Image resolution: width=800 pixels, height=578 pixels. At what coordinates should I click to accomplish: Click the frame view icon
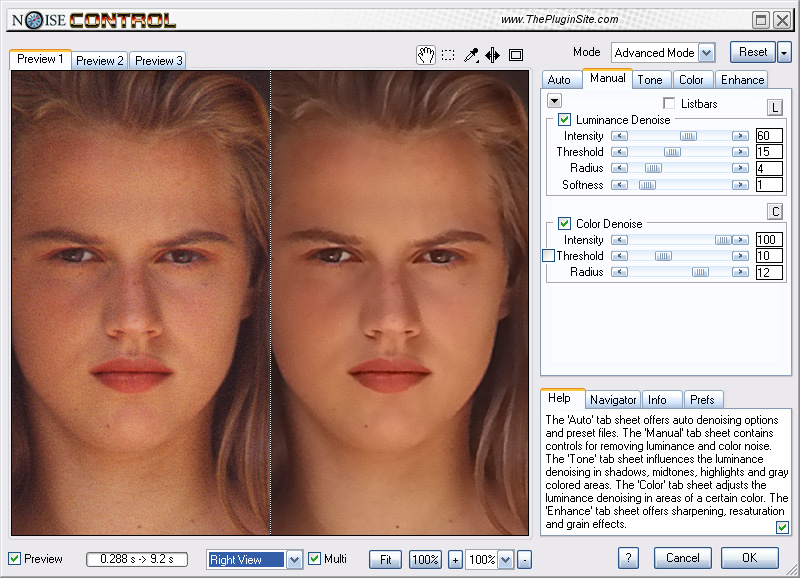point(516,56)
